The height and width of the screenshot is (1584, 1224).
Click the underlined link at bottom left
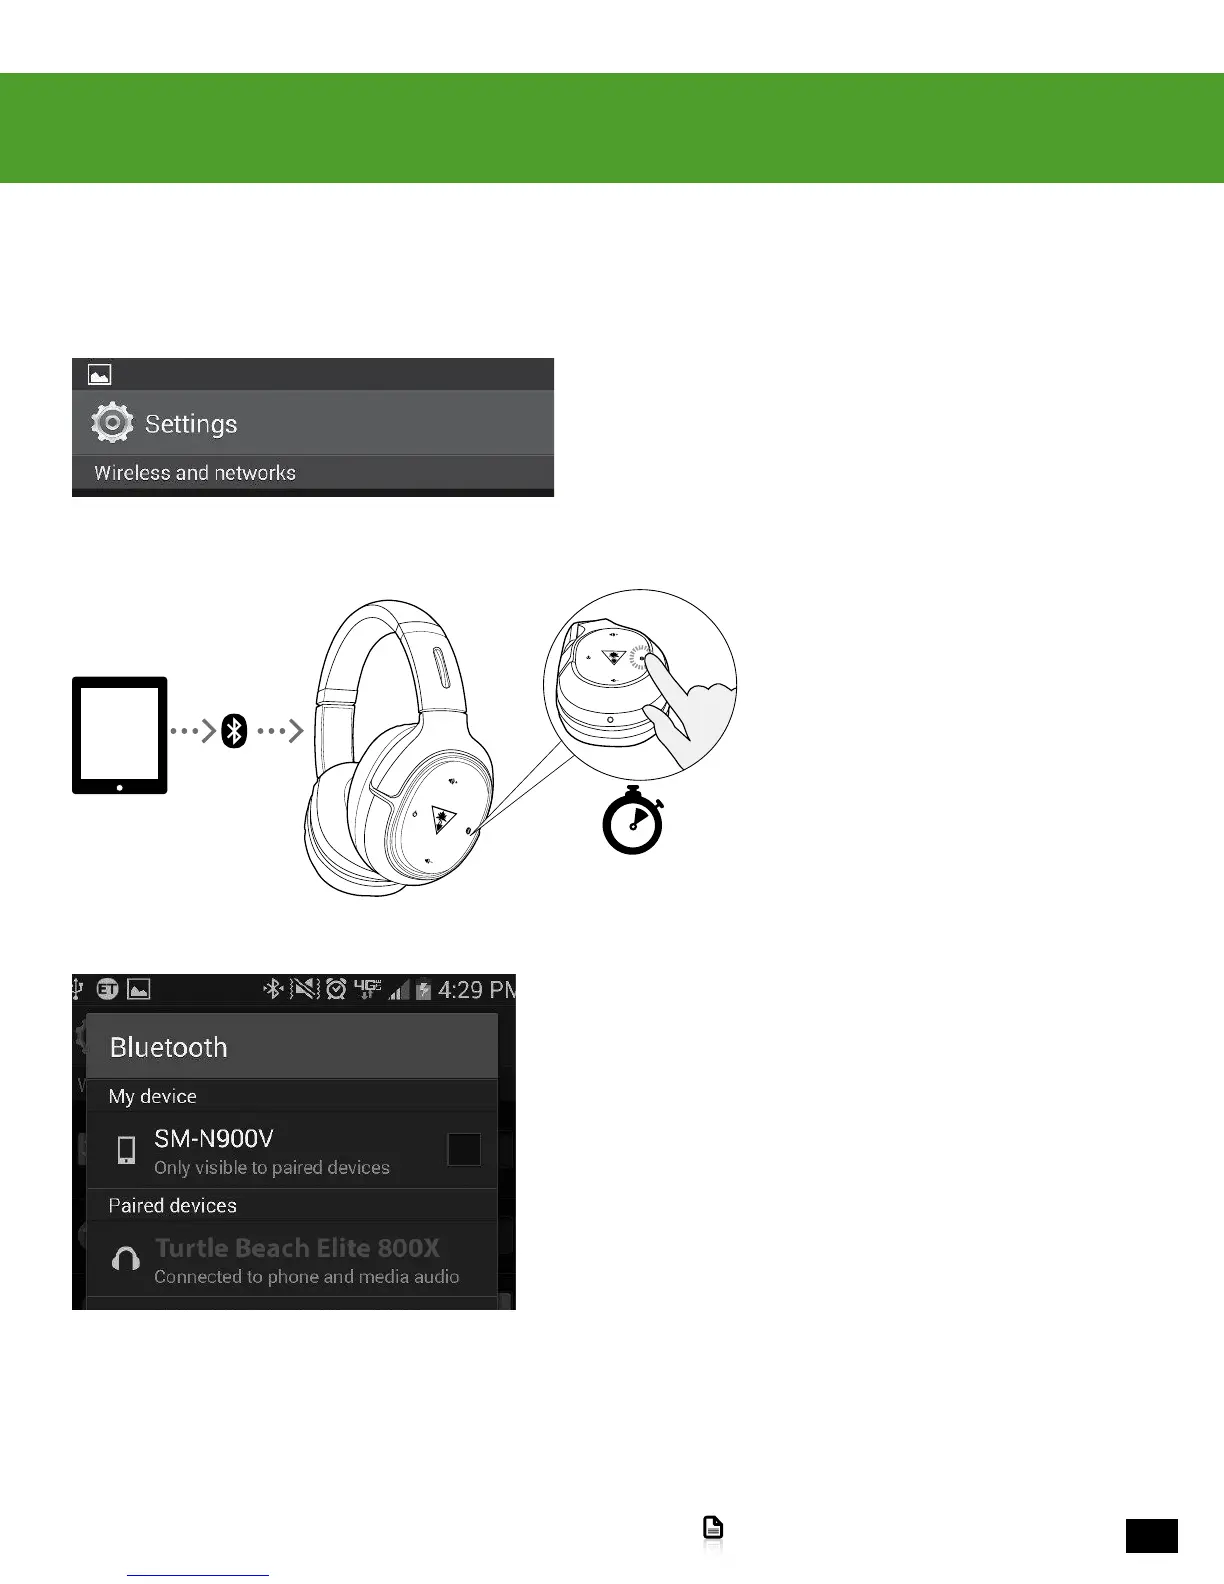pos(198,1574)
